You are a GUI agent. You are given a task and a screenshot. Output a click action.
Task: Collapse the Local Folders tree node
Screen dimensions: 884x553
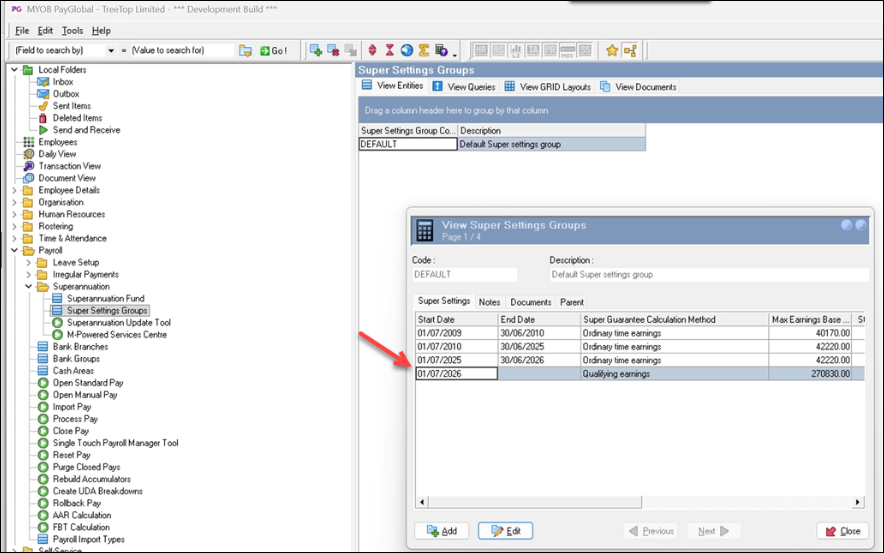coord(15,70)
